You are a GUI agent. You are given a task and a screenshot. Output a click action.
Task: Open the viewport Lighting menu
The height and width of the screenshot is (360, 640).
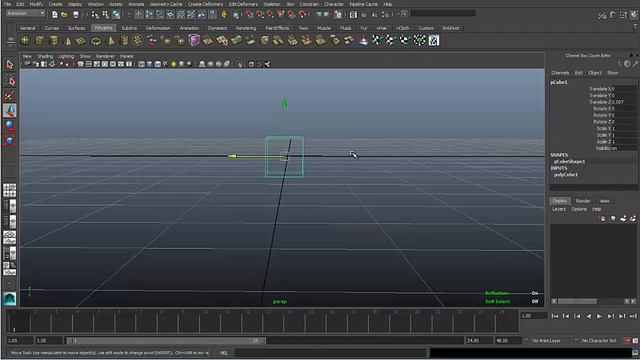point(66,56)
